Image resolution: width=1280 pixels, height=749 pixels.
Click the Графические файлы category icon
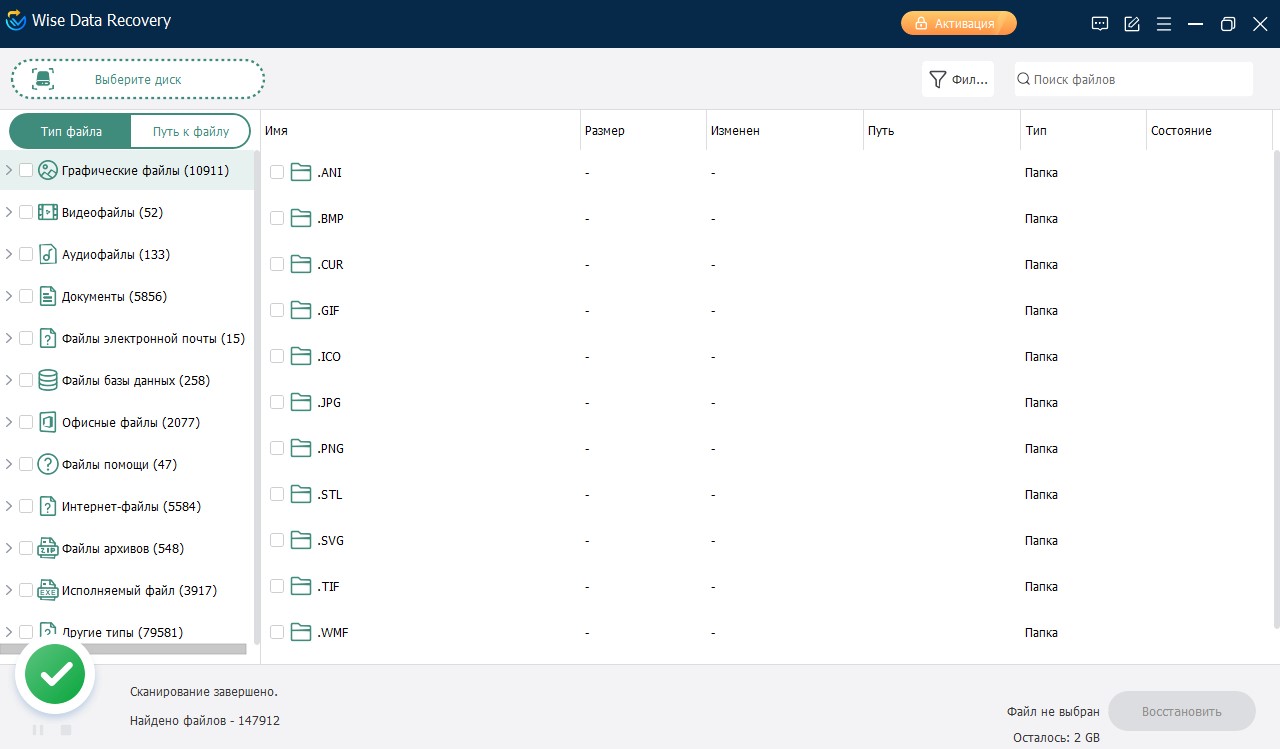pos(48,171)
